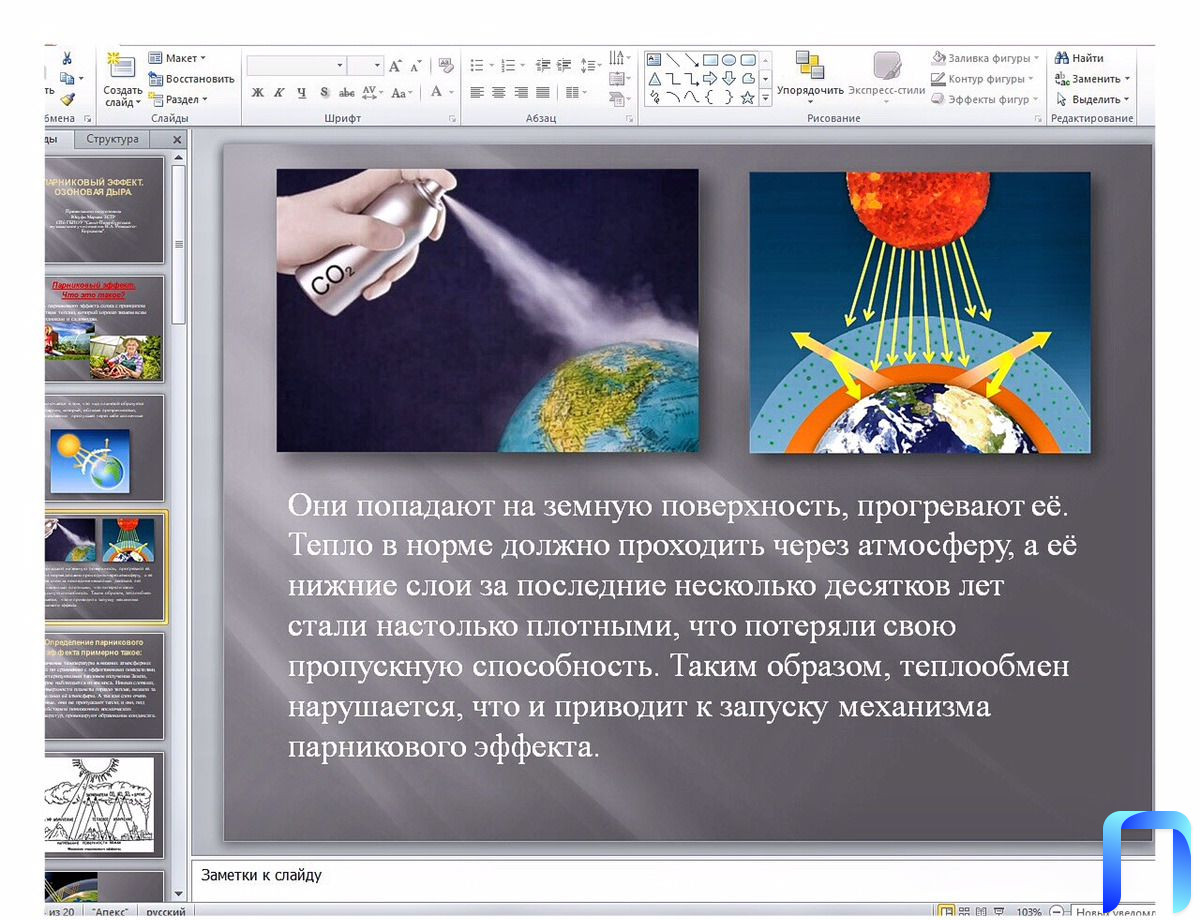Open the Numbering list dropdown
This screenshot has width=1200, height=920.
514,65
